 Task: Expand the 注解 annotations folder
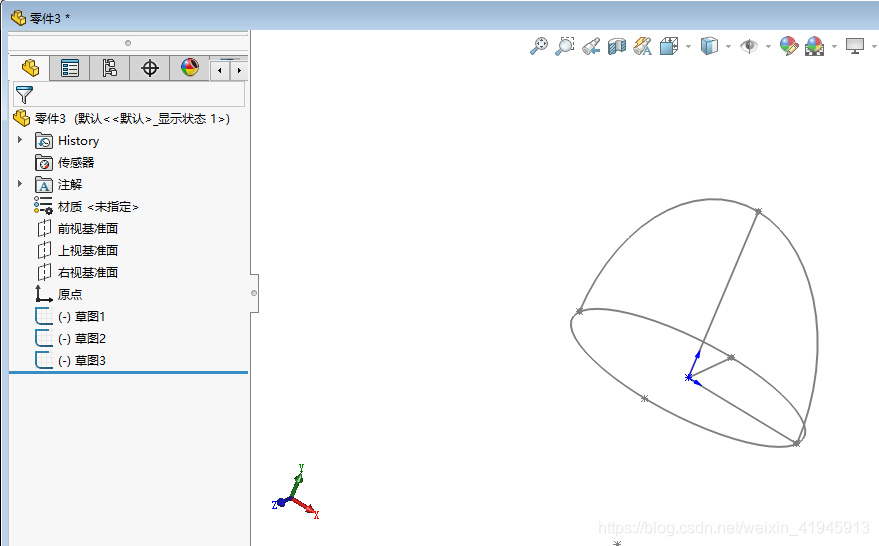pos(20,183)
